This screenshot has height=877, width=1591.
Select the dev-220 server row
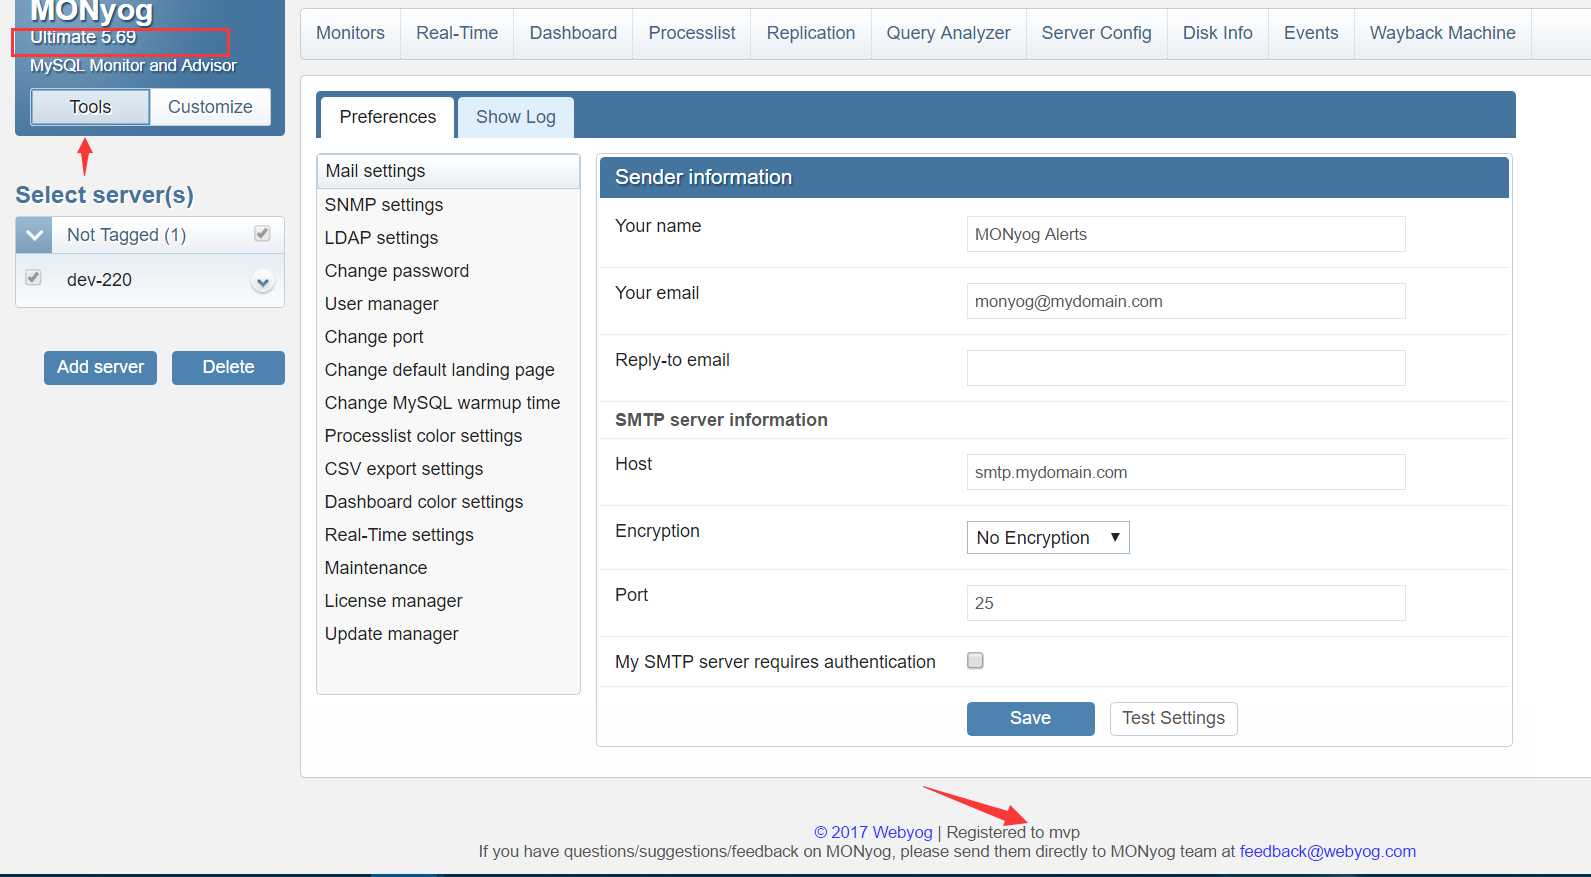[x=150, y=280]
